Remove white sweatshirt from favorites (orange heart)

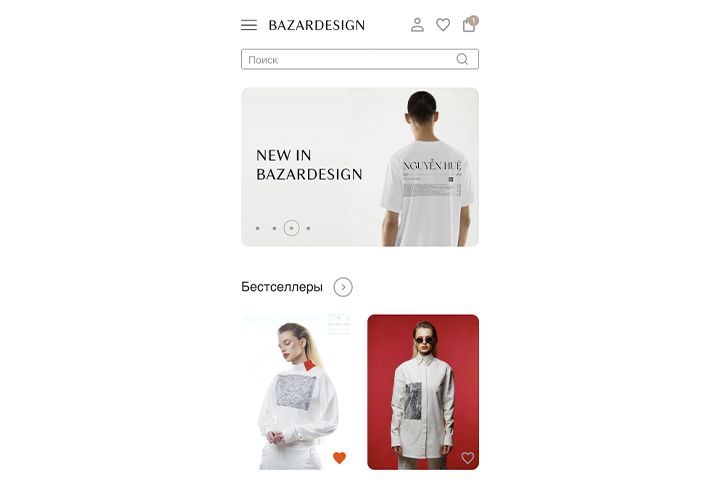(x=339, y=457)
